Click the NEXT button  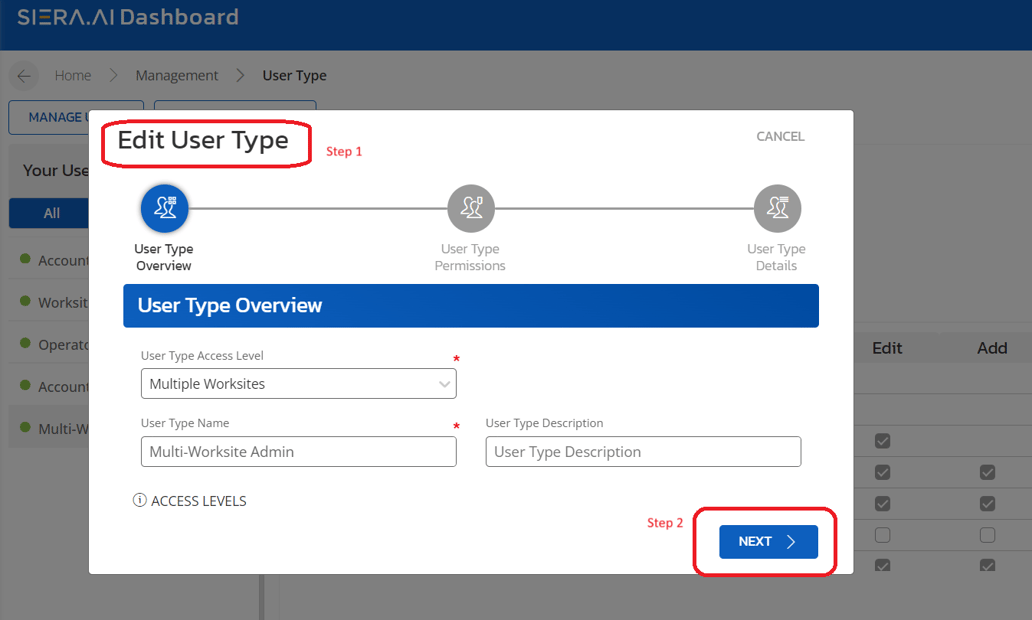[768, 542]
